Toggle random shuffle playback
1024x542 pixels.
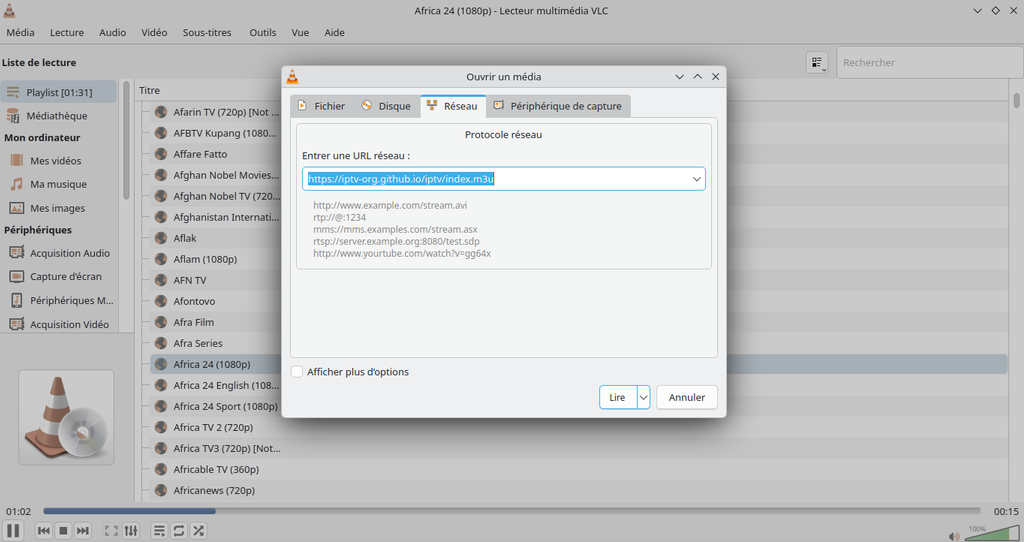coord(199,531)
